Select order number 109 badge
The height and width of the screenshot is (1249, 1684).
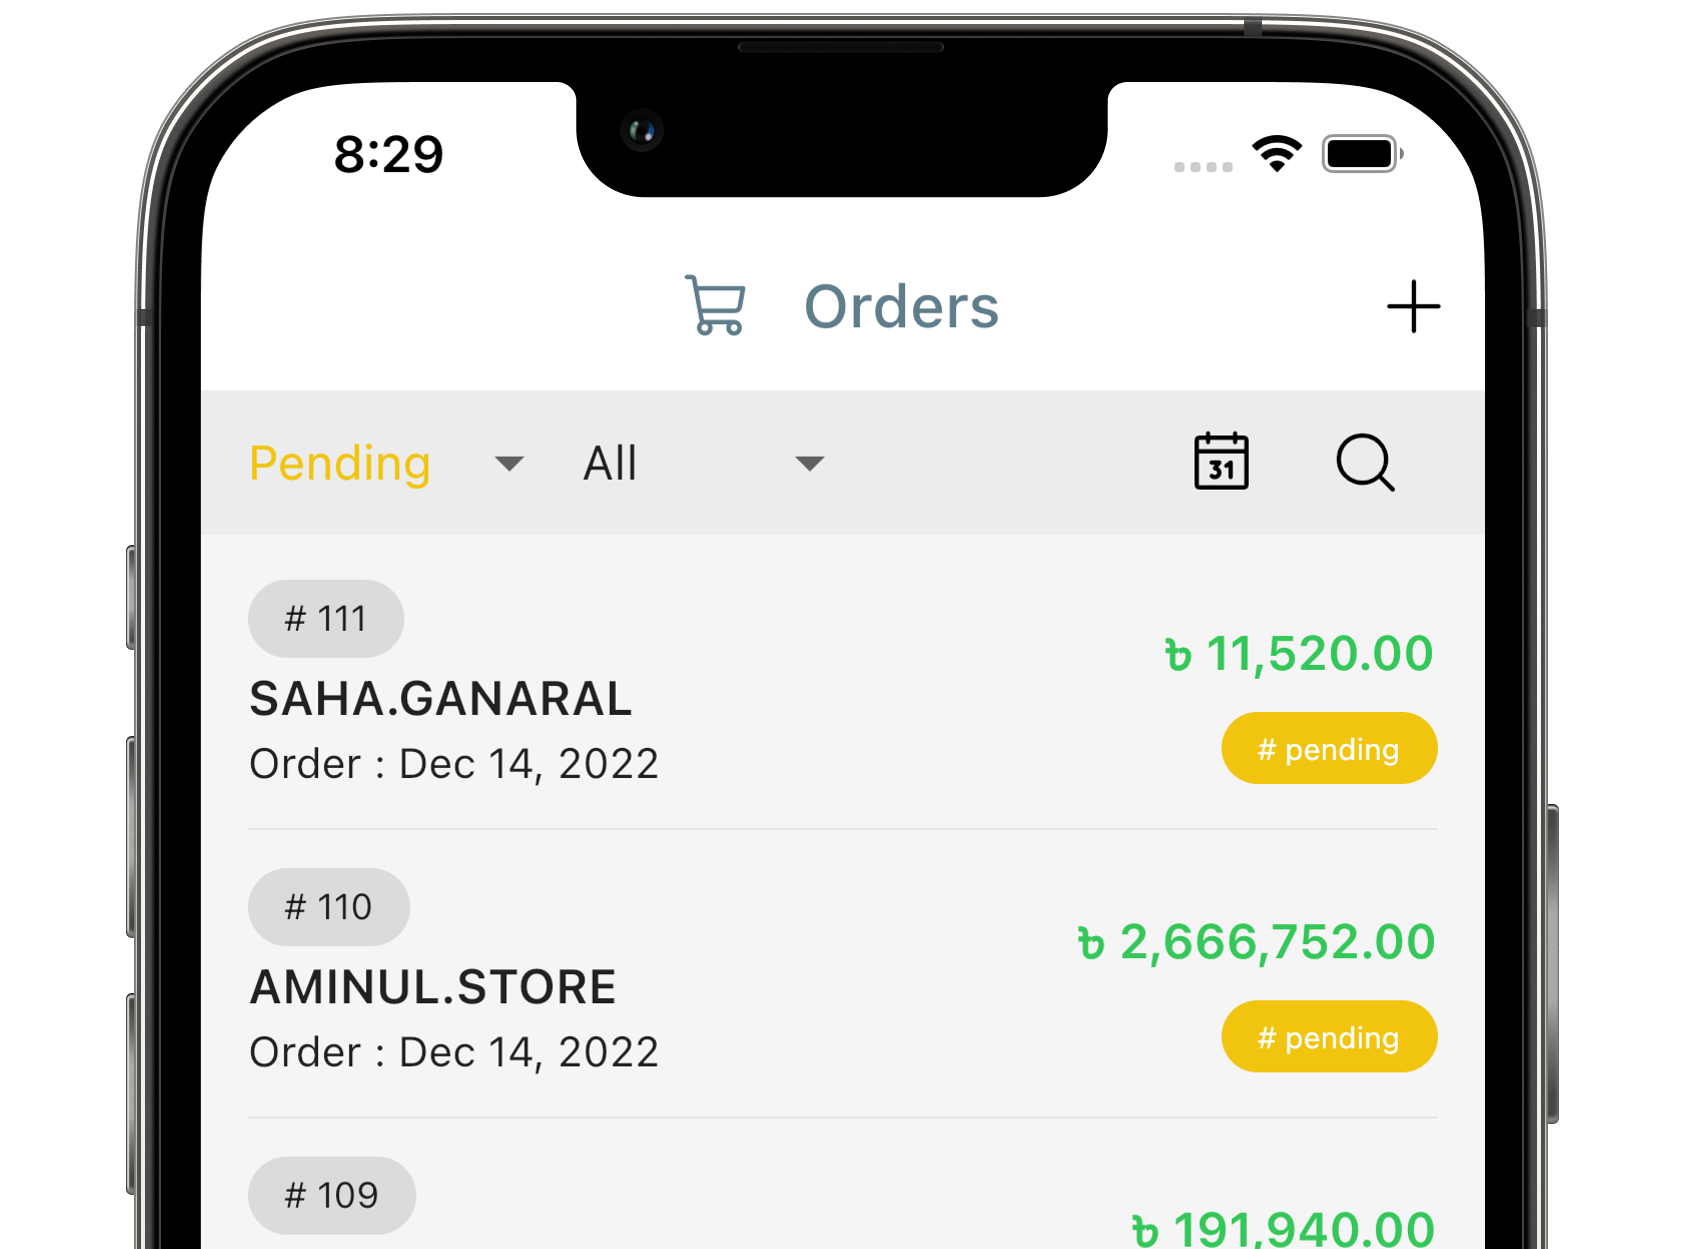pyautogui.click(x=331, y=1195)
